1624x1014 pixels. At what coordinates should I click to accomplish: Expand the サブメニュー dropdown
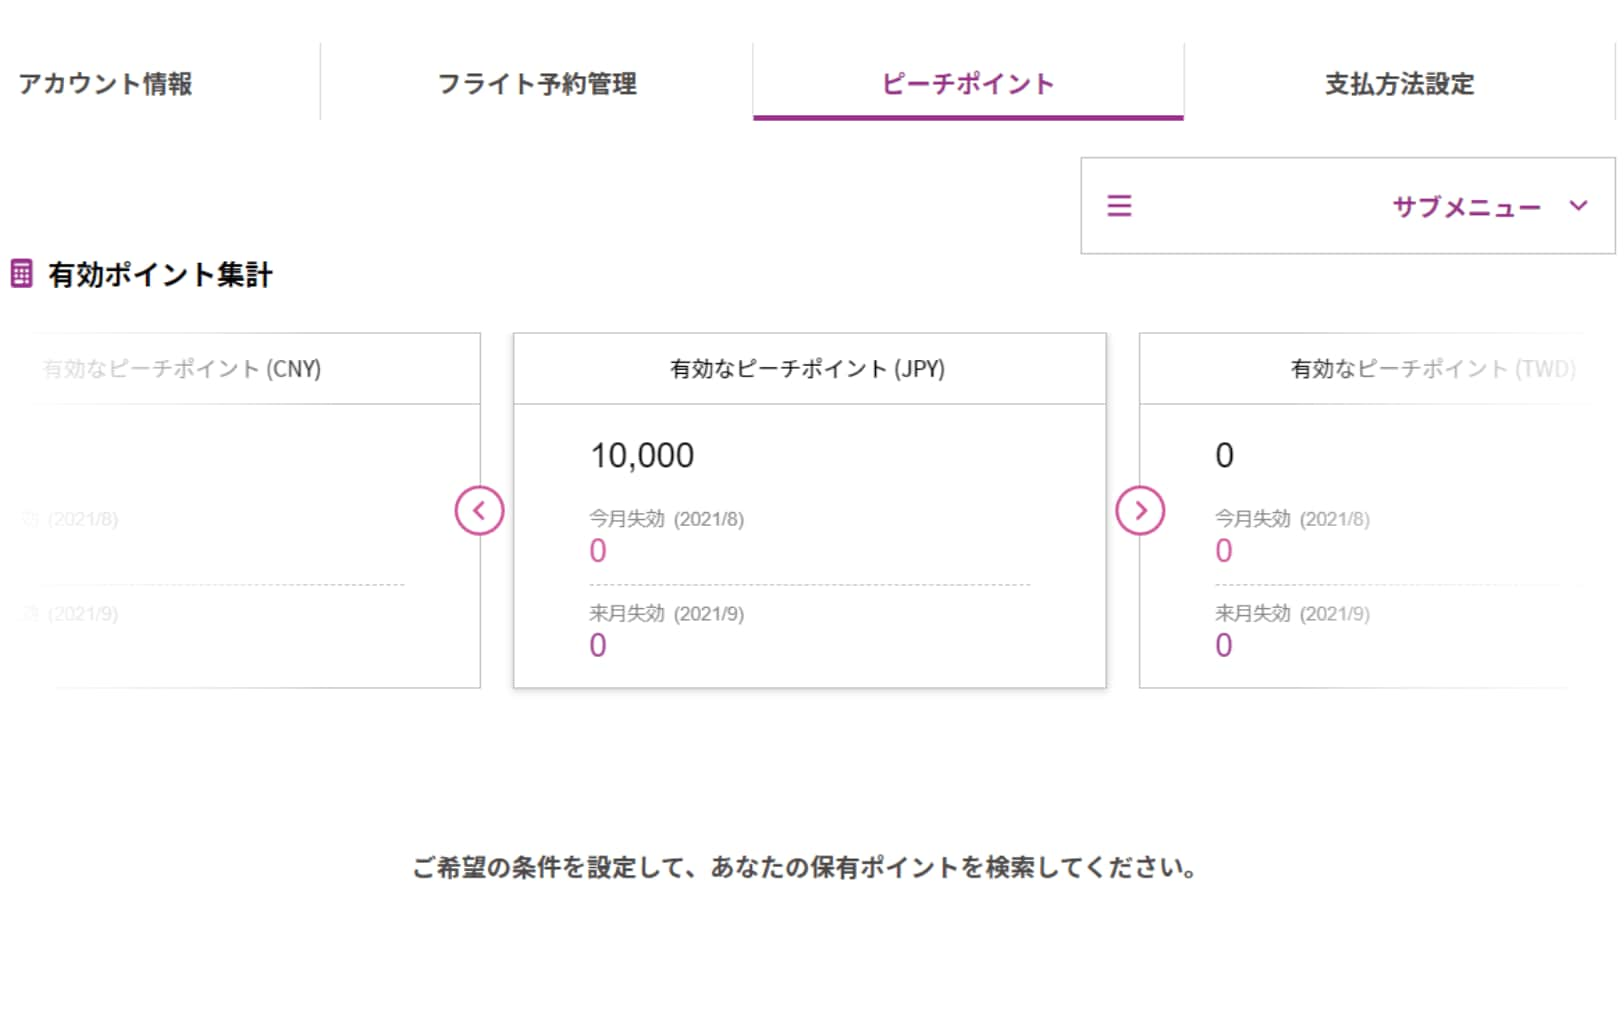click(x=1348, y=206)
